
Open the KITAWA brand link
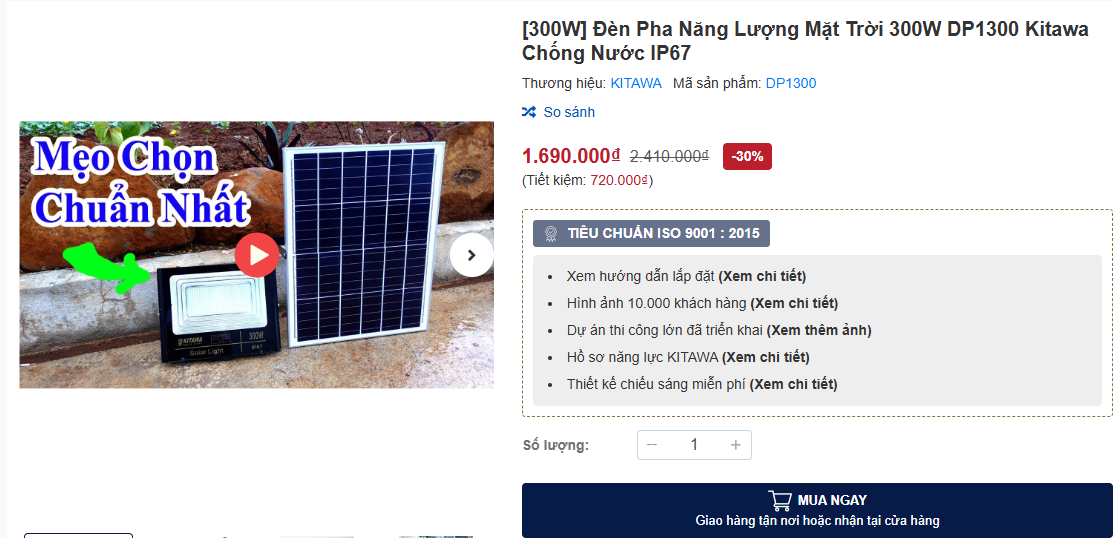point(636,83)
